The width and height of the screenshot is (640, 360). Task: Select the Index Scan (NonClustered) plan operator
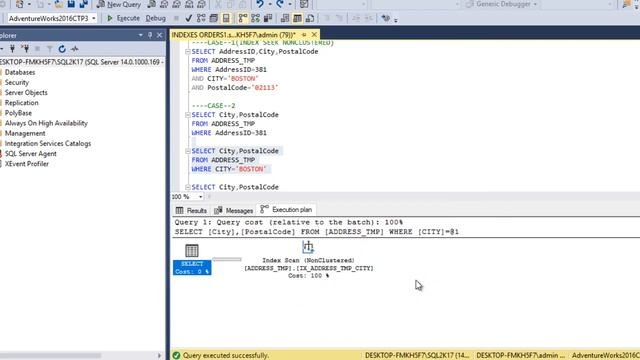(309, 260)
